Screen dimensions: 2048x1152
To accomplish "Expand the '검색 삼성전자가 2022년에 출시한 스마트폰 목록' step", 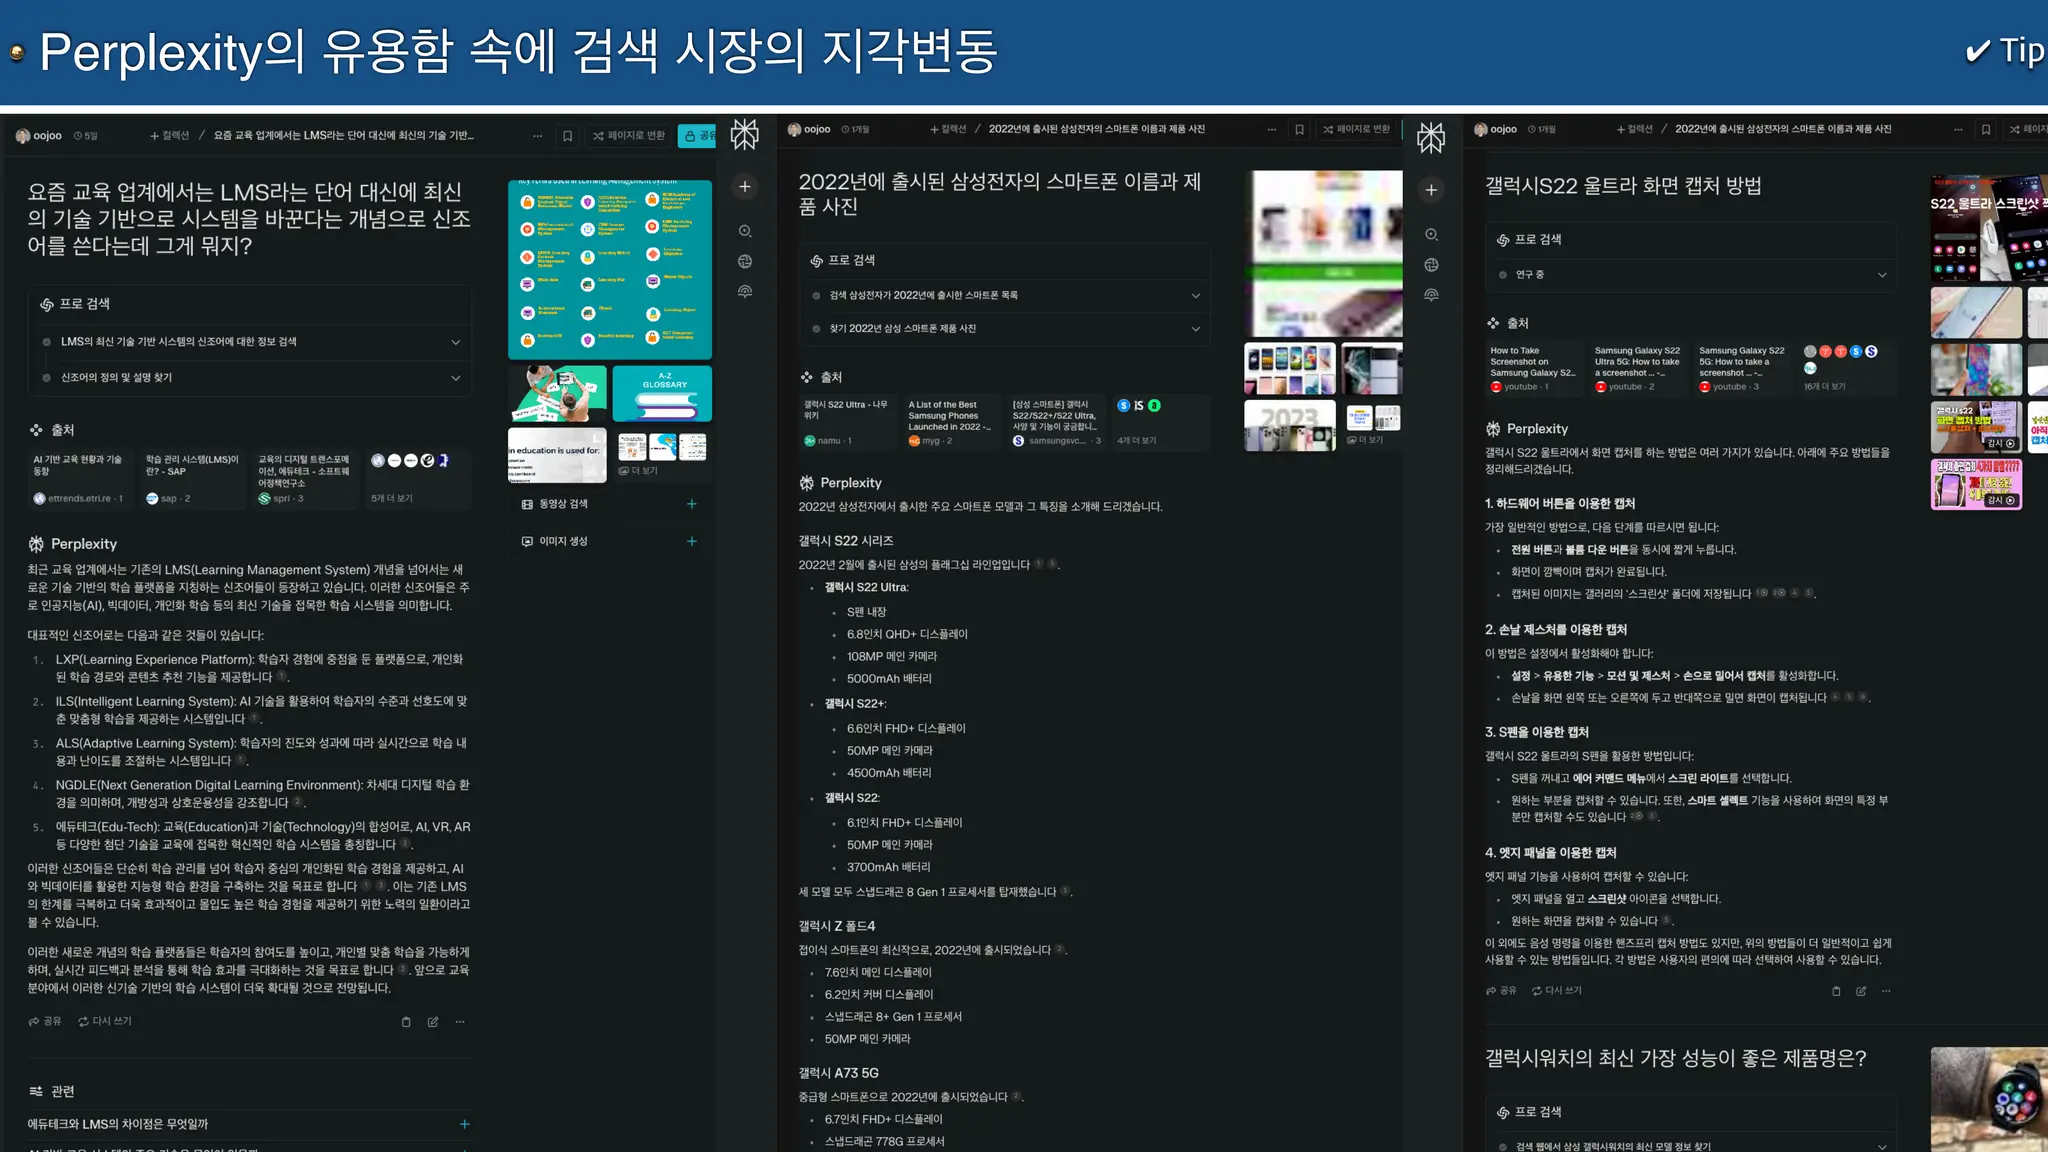I will (x=1005, y=295).
